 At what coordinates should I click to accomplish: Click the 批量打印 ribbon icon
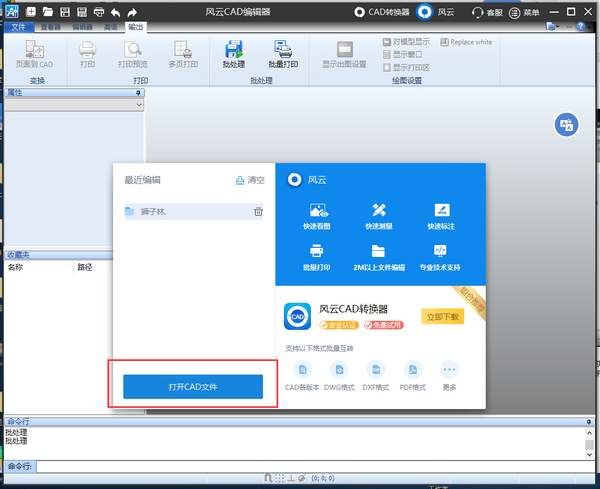[x=283, y=54]
